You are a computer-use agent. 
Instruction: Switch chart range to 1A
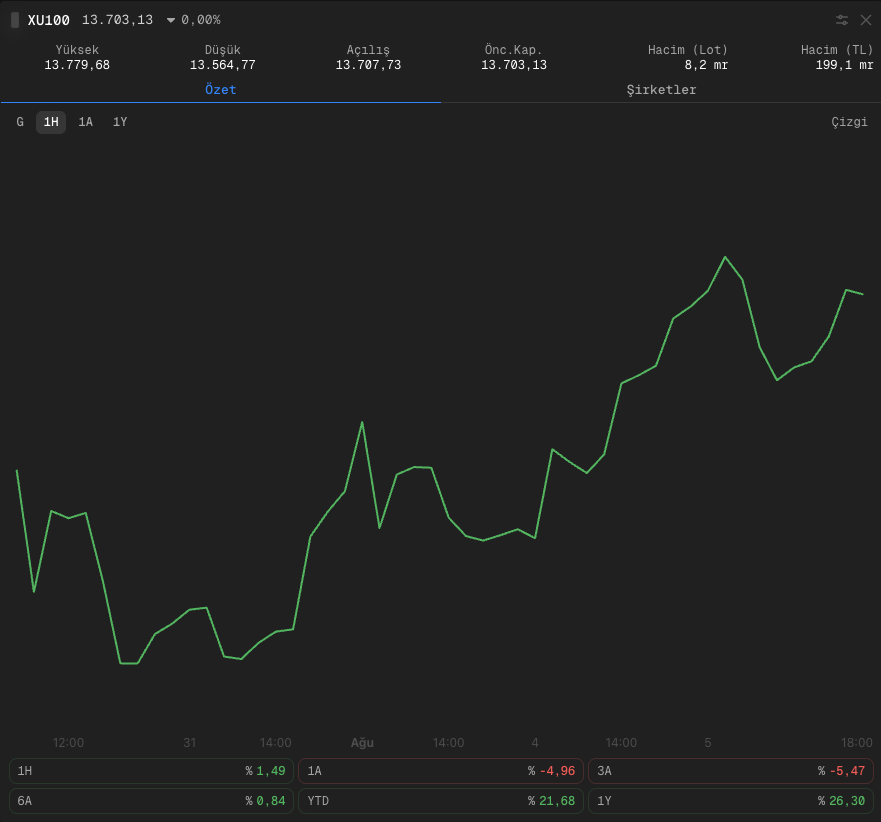85,122
